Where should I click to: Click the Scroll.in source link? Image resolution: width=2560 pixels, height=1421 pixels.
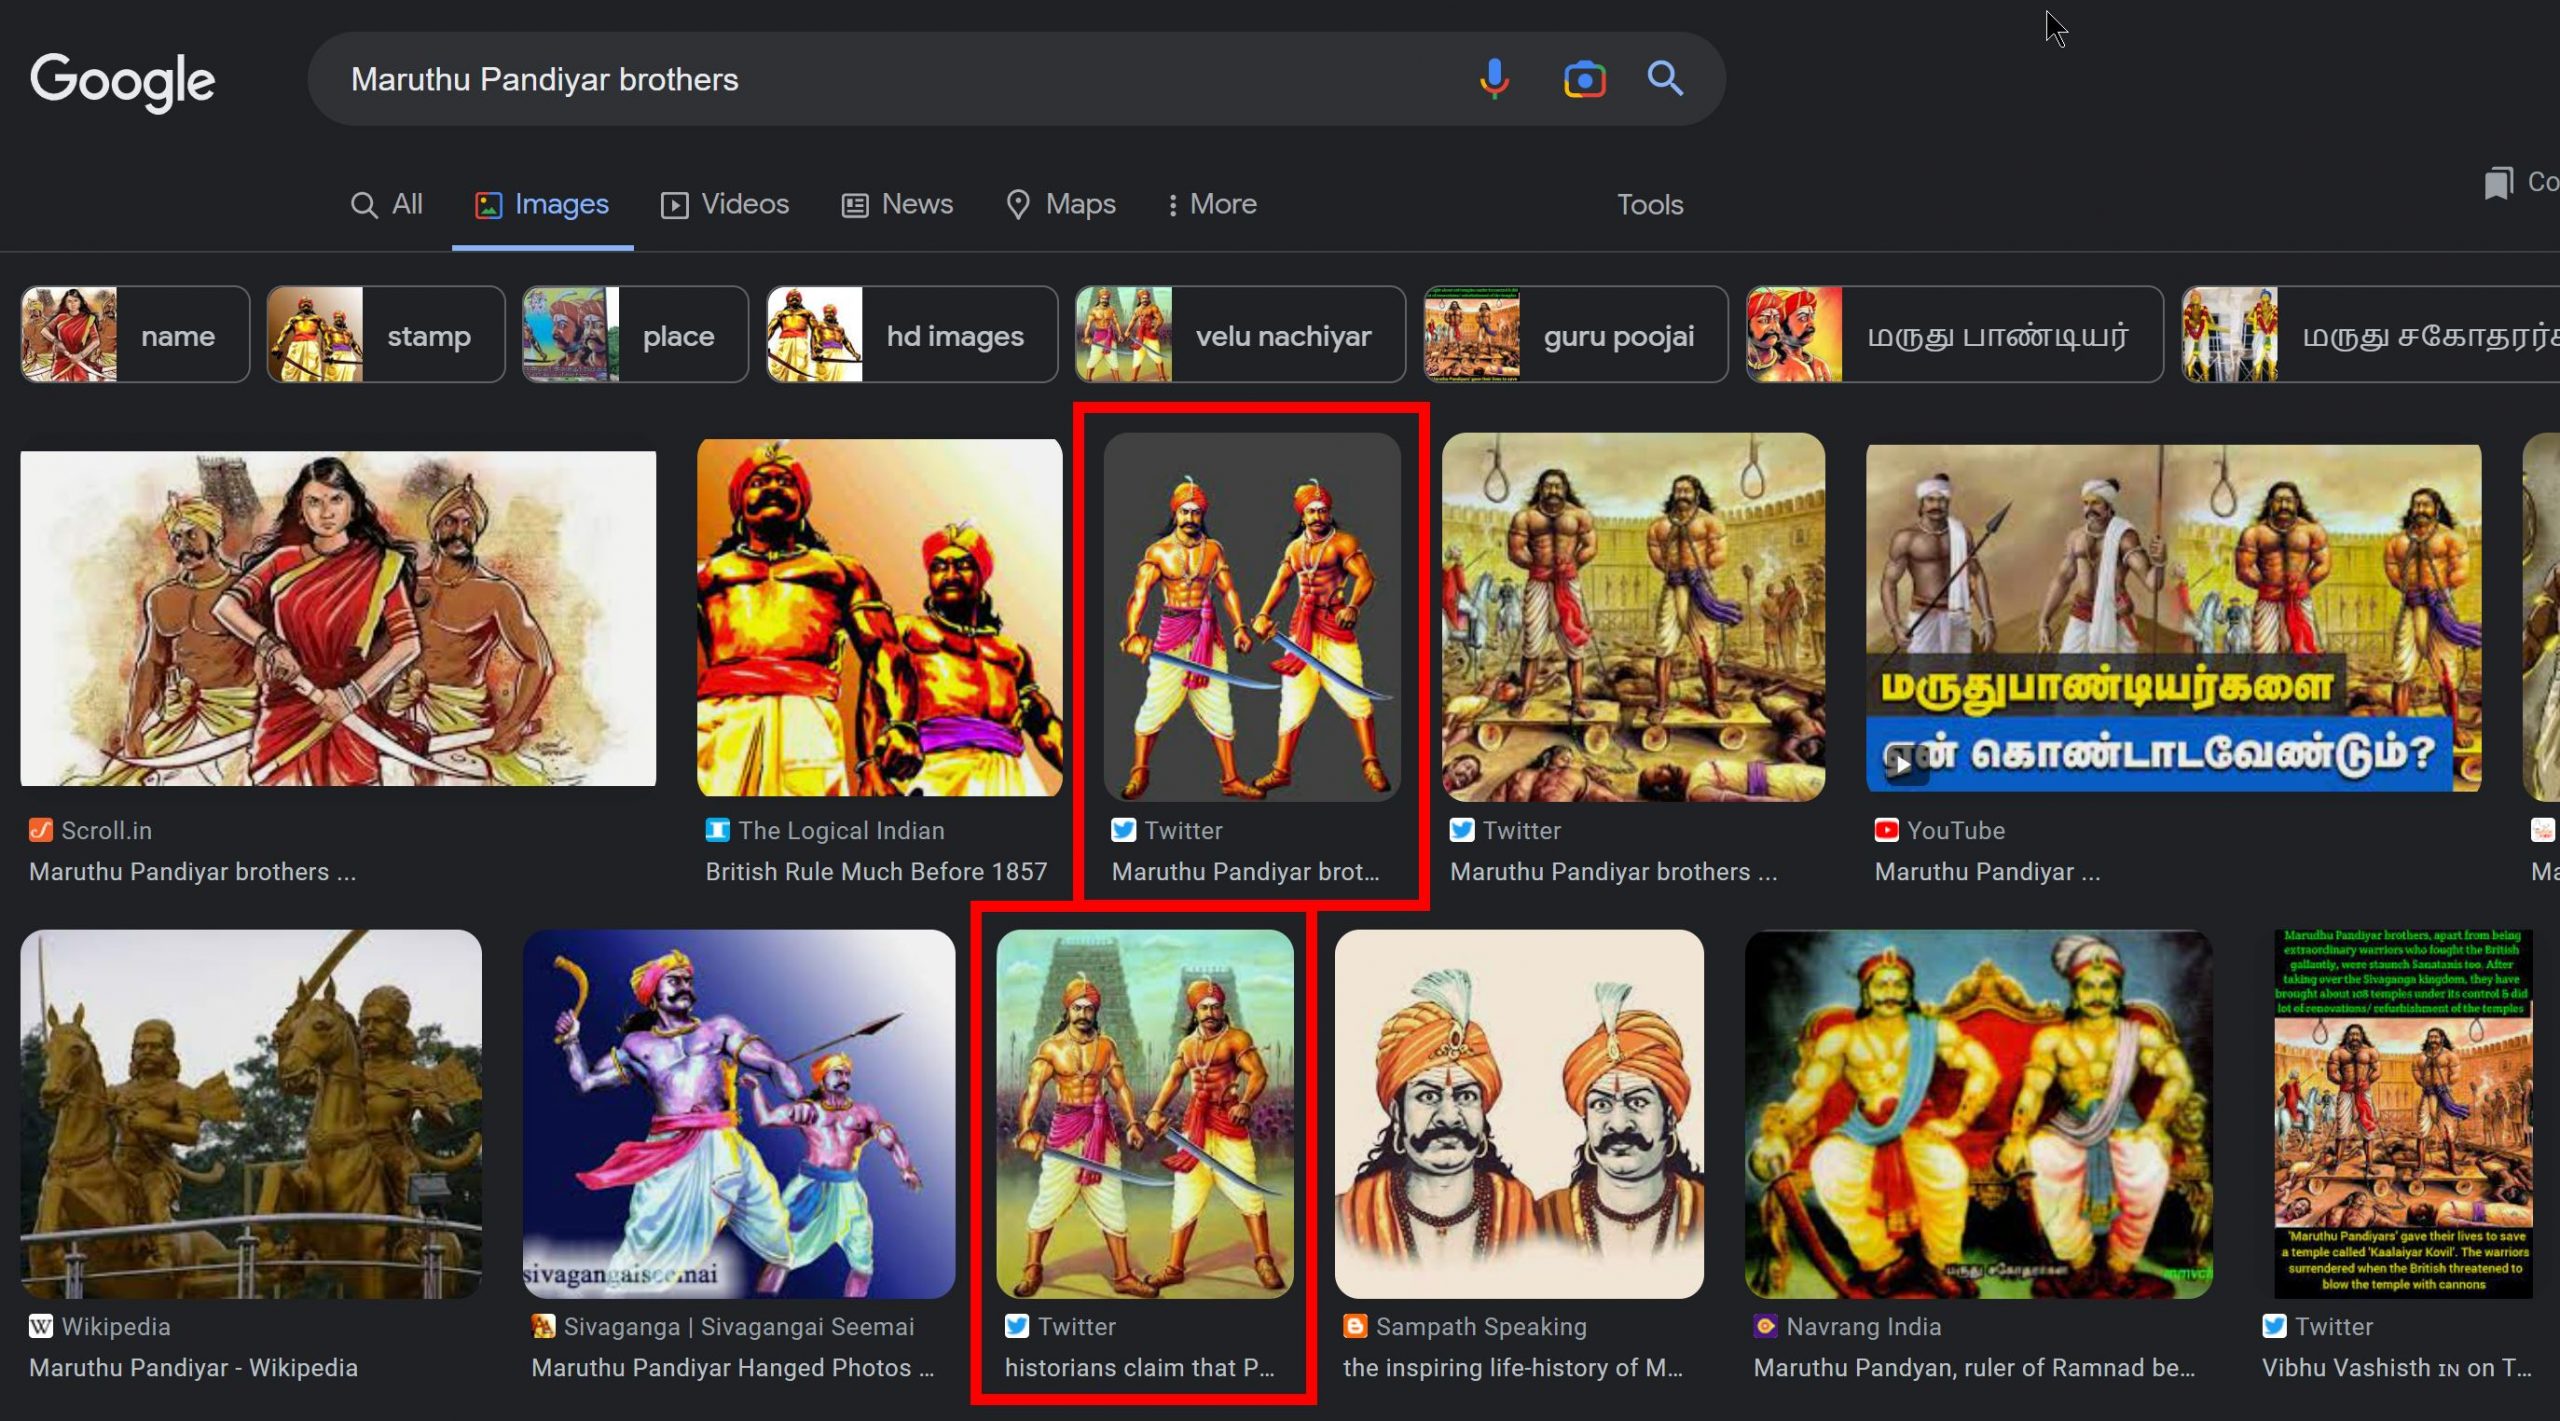click(106, 830)
